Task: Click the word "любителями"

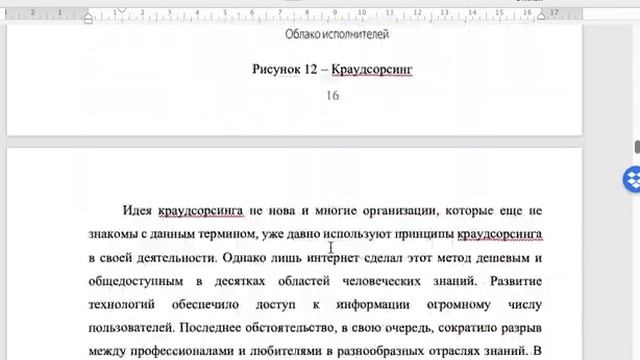Action: (285, 351)
